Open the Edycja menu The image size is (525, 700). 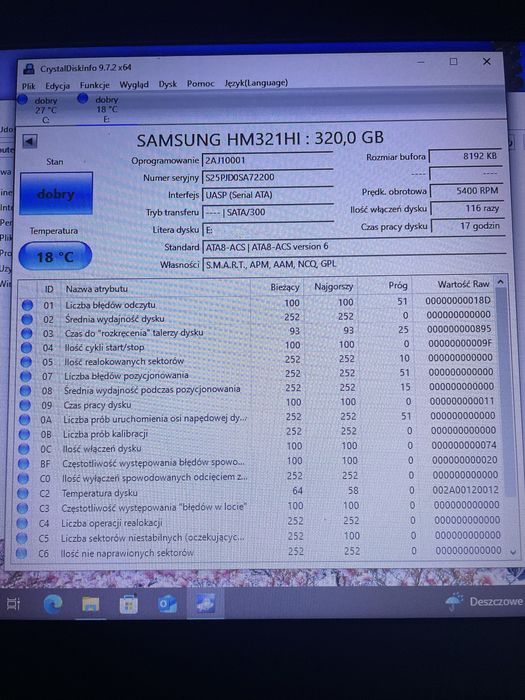[x=57, y=86]
